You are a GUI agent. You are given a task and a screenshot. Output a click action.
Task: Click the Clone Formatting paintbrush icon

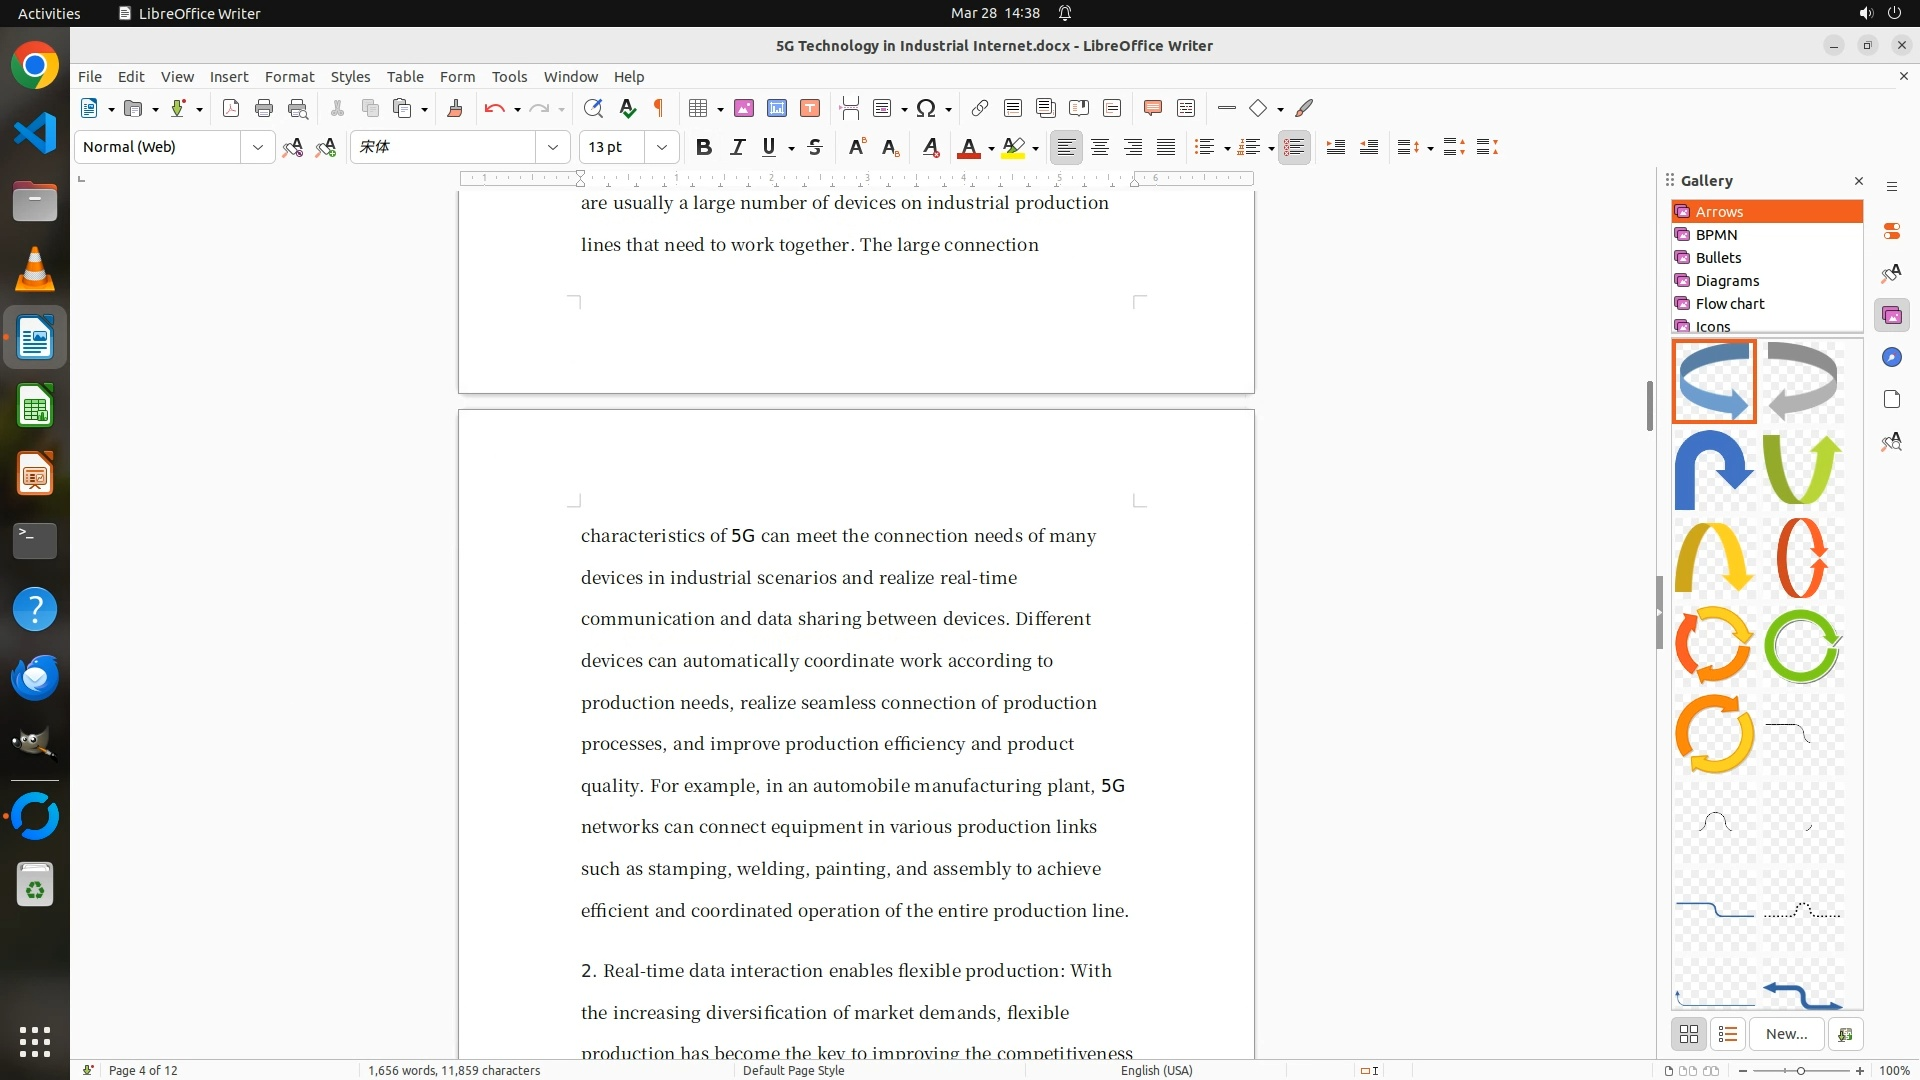click(x=455, y=109)
